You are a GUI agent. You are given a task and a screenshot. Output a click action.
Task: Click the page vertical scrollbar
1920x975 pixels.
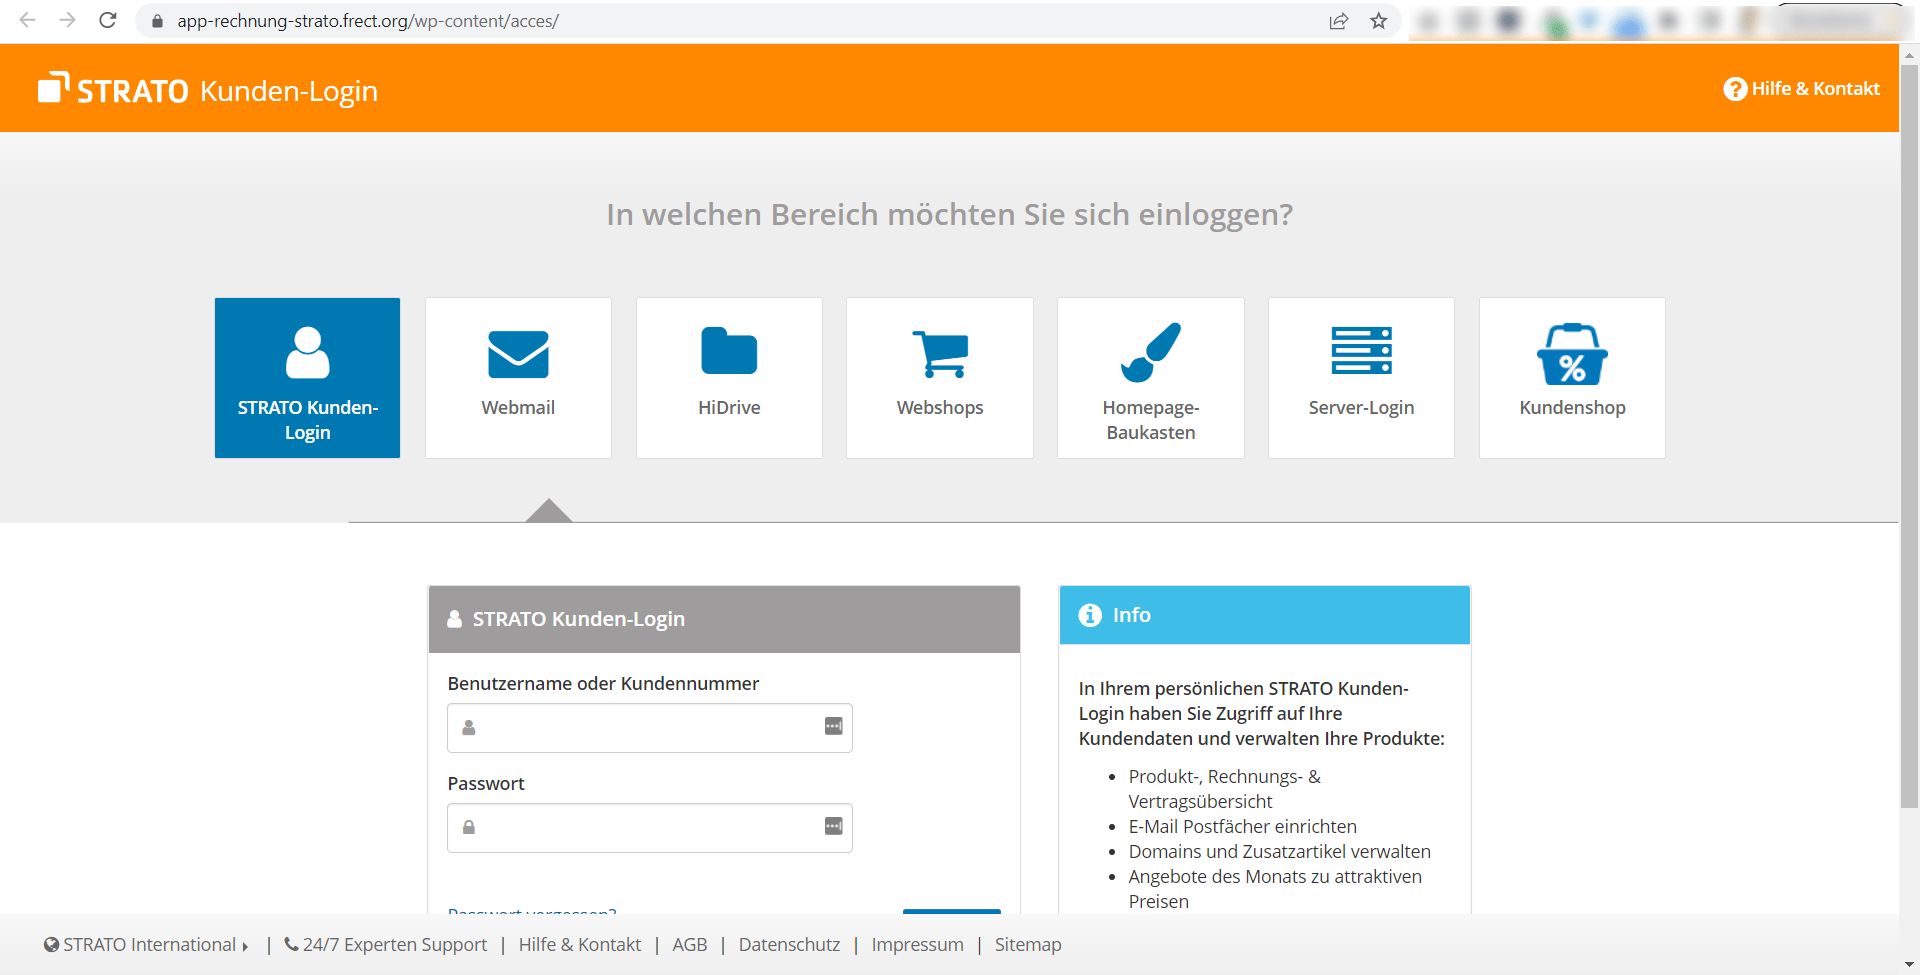pyautogui.click(x=1909, y=436)
